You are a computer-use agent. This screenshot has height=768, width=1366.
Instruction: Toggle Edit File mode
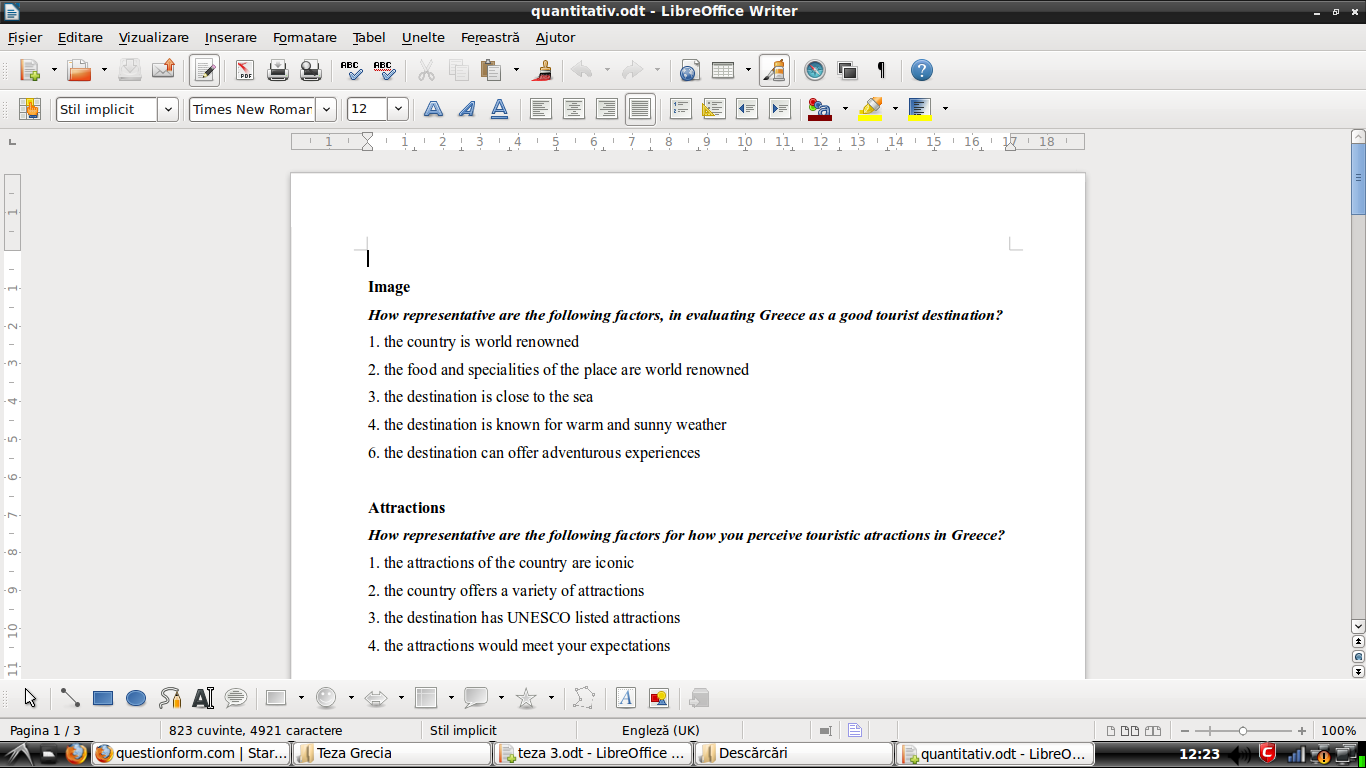click(205, 70)
